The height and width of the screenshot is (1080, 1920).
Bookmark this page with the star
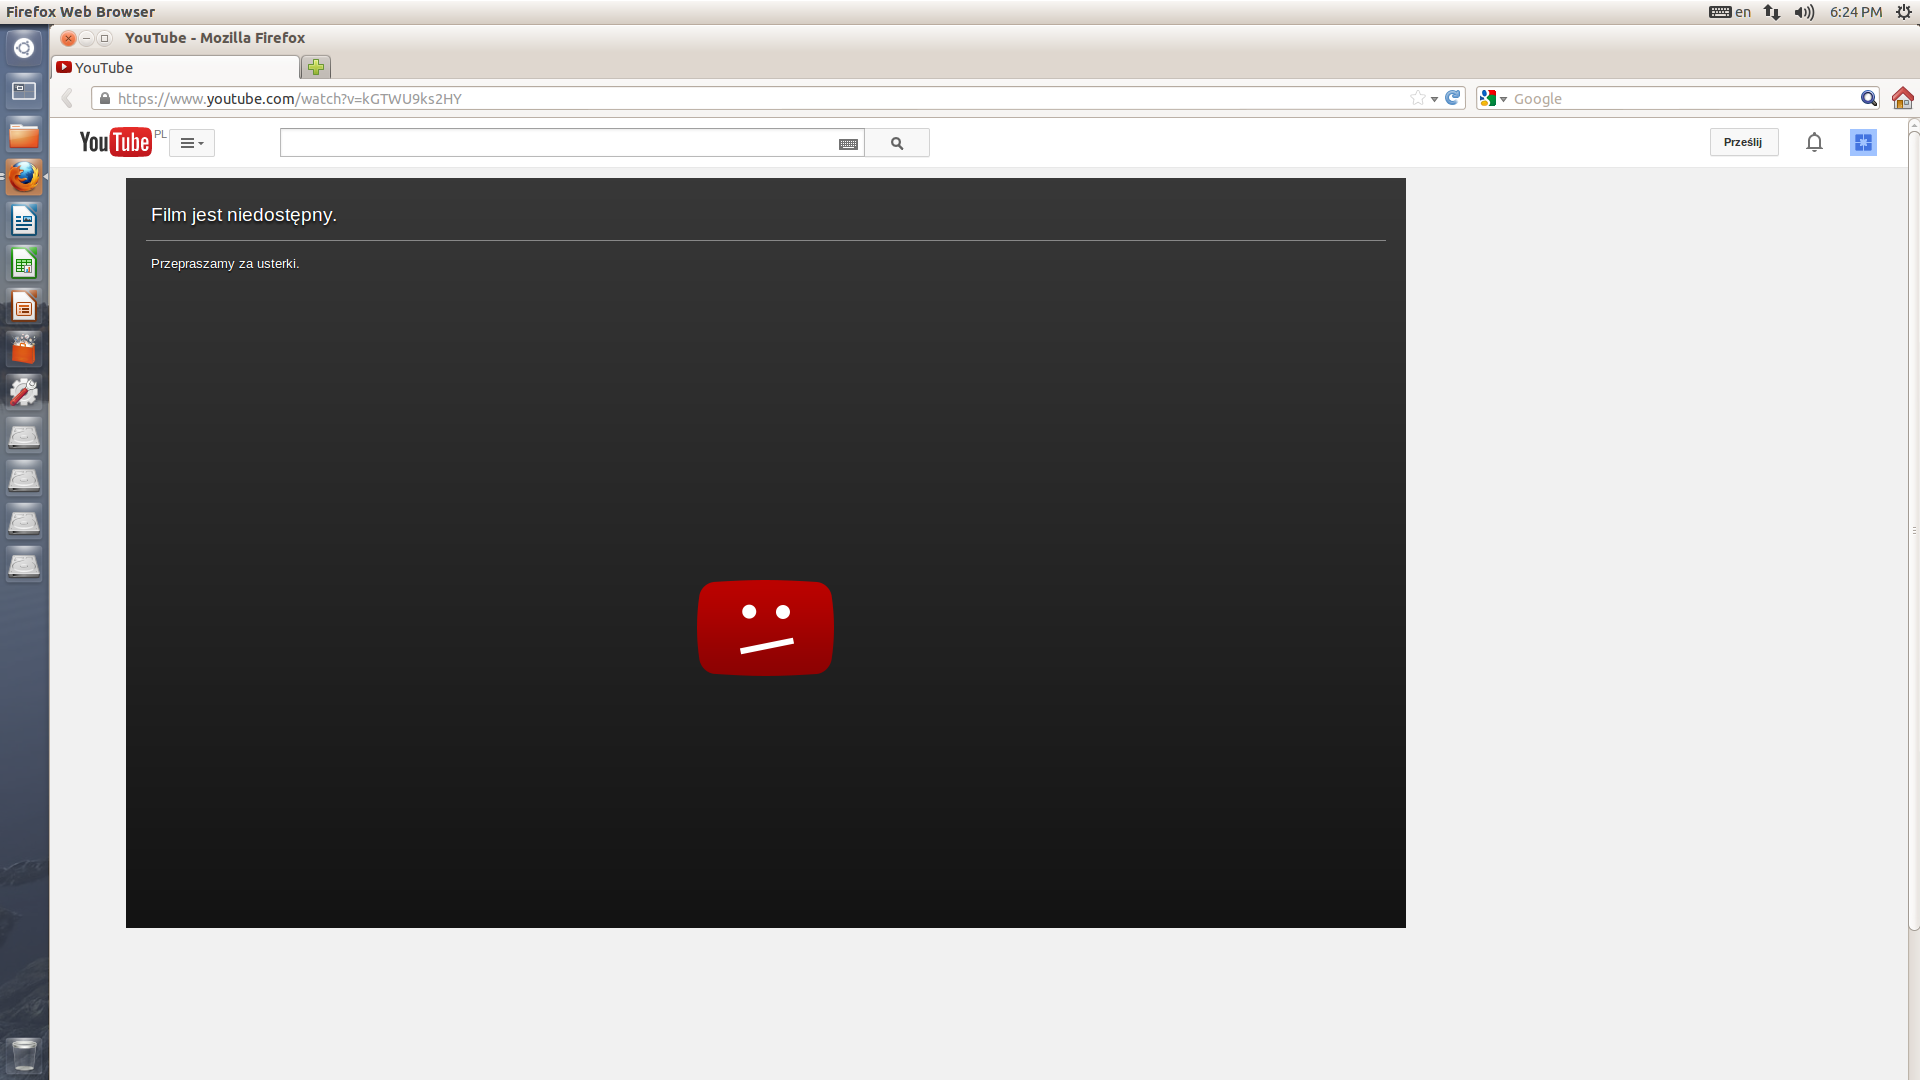(1417, 98)
